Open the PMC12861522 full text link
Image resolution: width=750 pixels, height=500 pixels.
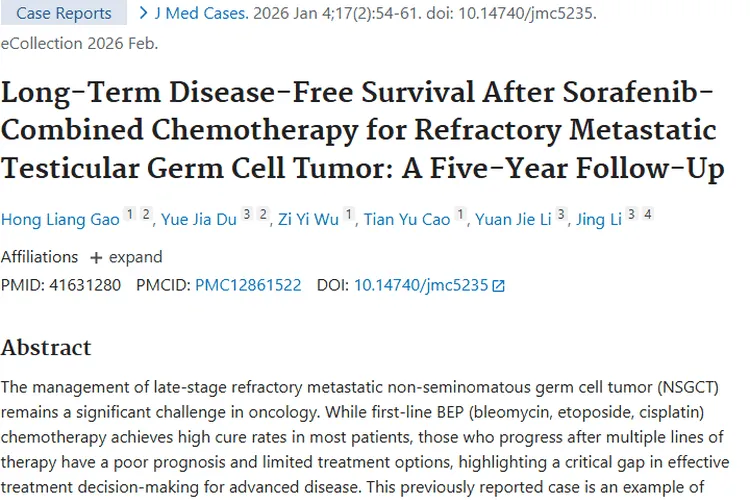[248, 285]
